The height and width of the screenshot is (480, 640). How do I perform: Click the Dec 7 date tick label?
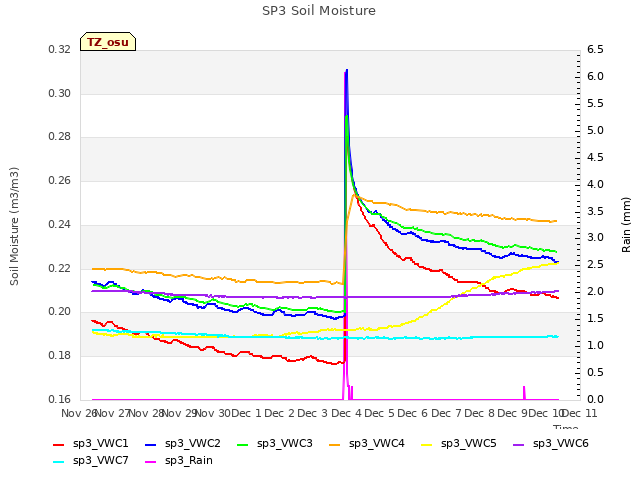[447, 414]
